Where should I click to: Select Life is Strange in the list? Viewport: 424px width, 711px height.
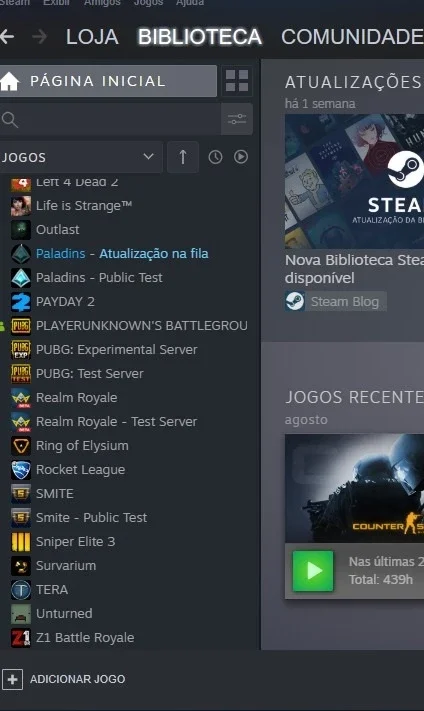(84, 206)
